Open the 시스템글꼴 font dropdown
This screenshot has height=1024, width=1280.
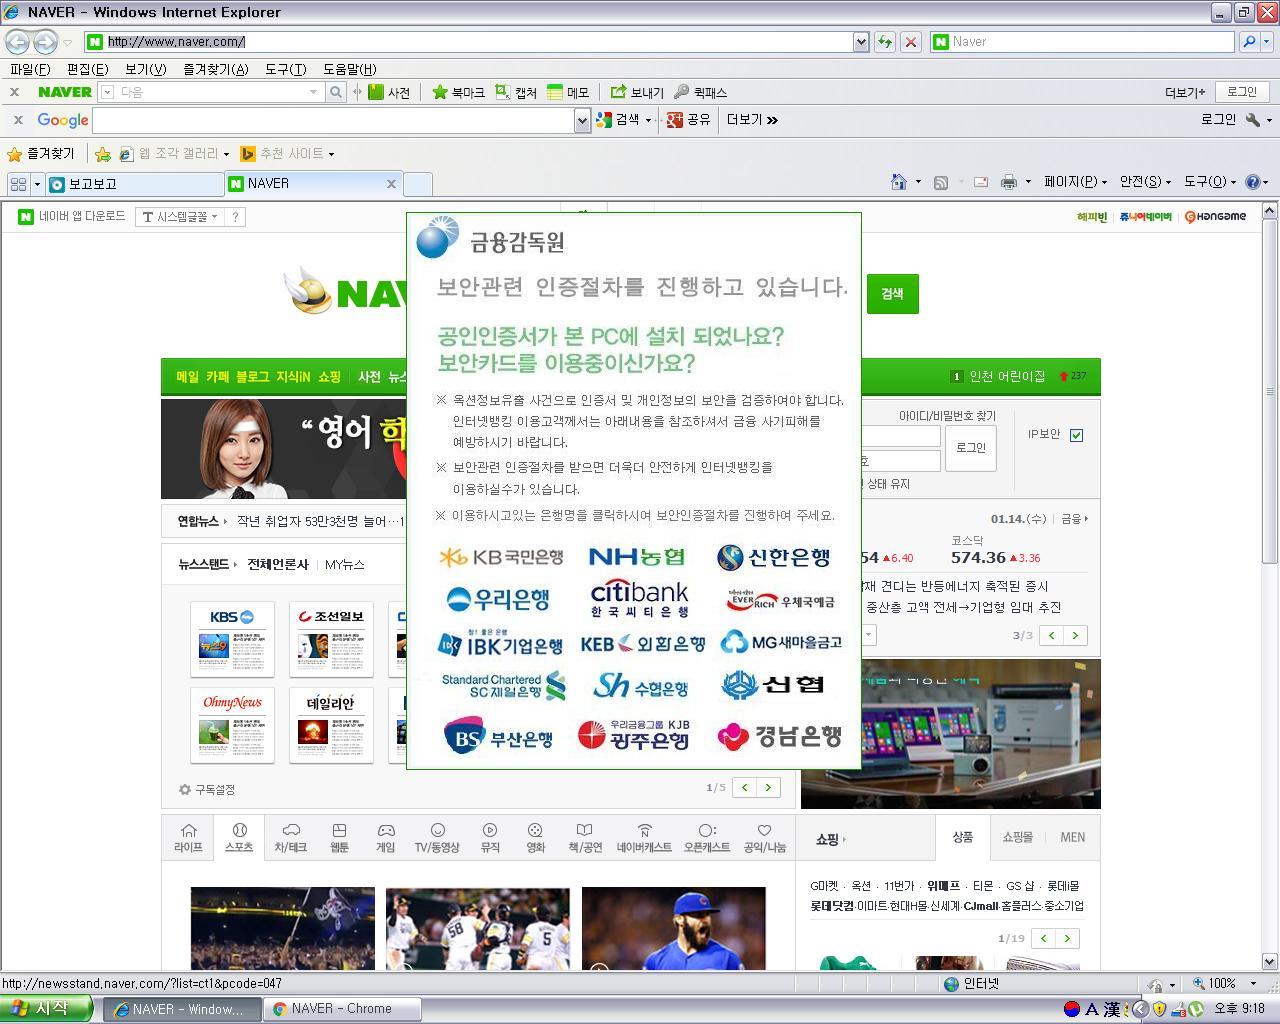(x=180, y=217)
